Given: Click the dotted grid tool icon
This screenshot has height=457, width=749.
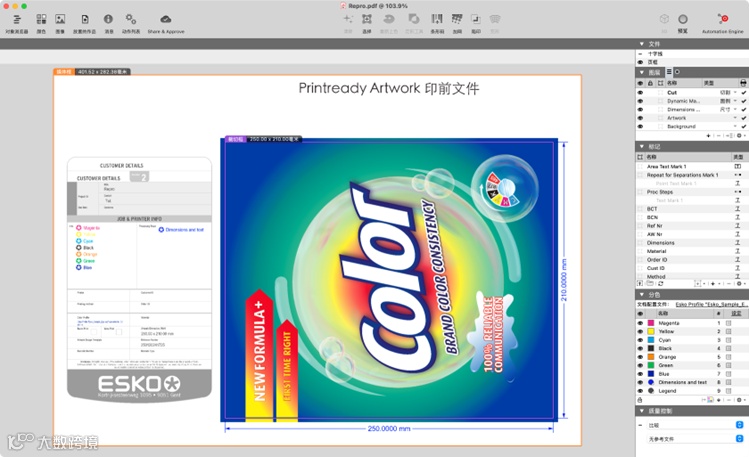Looking at the screenshot, I should pos(457,19).
